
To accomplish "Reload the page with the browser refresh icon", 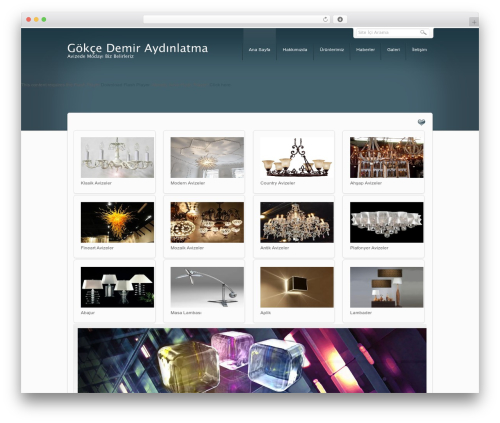I will pos(325,20).
